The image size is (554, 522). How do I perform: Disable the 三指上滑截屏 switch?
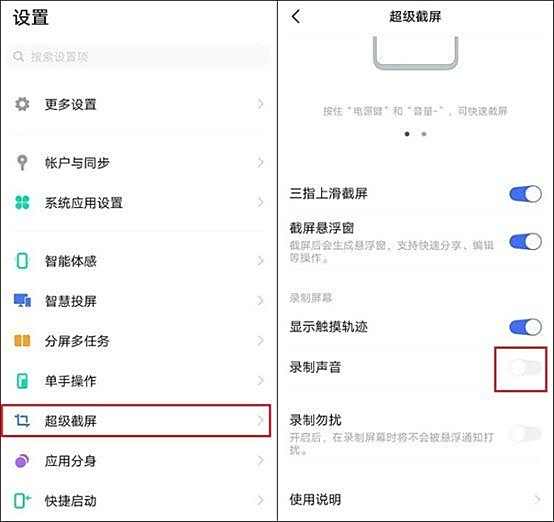525,194
